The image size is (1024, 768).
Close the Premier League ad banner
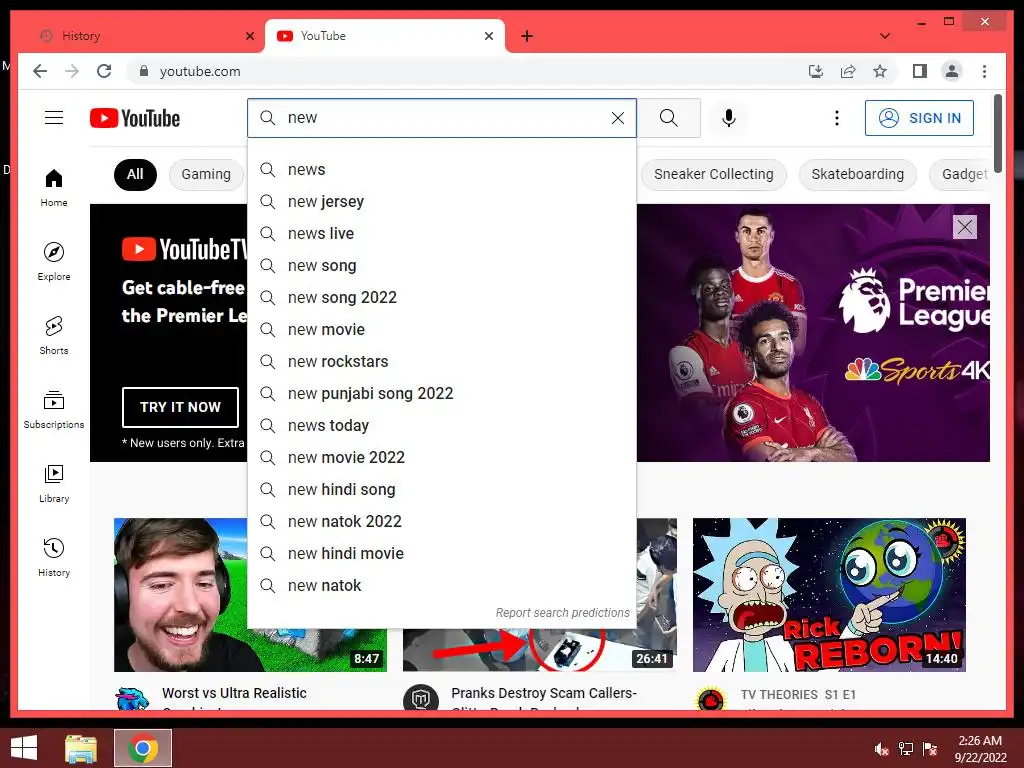point(965,227)
